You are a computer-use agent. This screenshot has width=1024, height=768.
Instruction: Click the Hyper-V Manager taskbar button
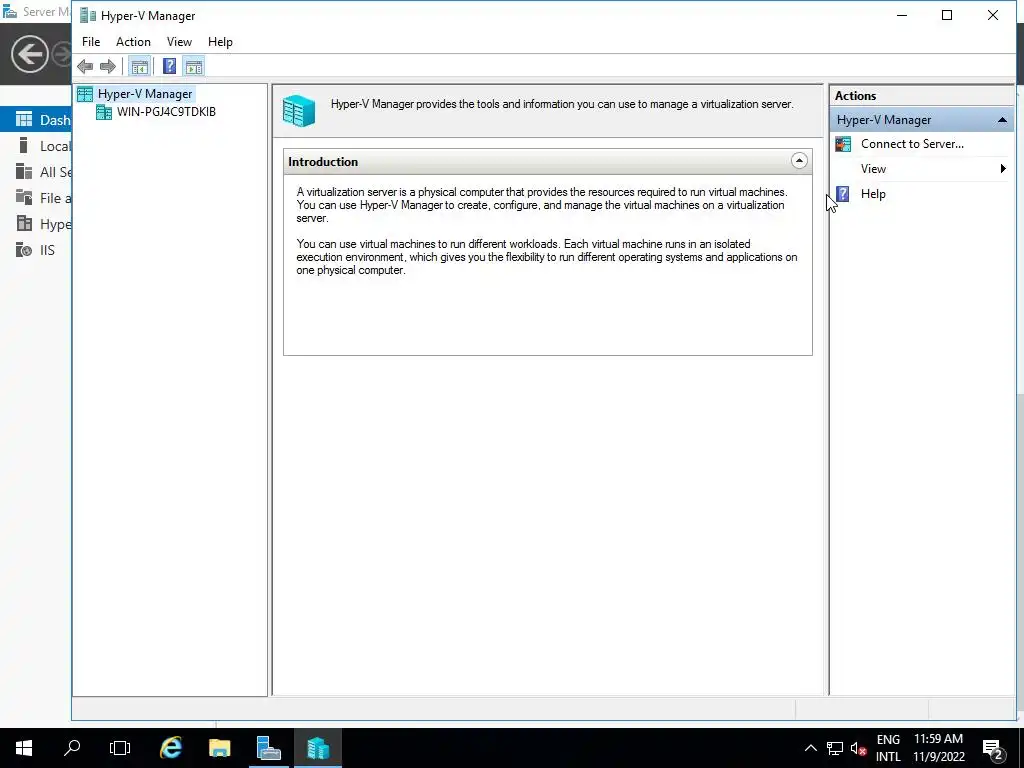pyautogui.click(x=318, y=748)
